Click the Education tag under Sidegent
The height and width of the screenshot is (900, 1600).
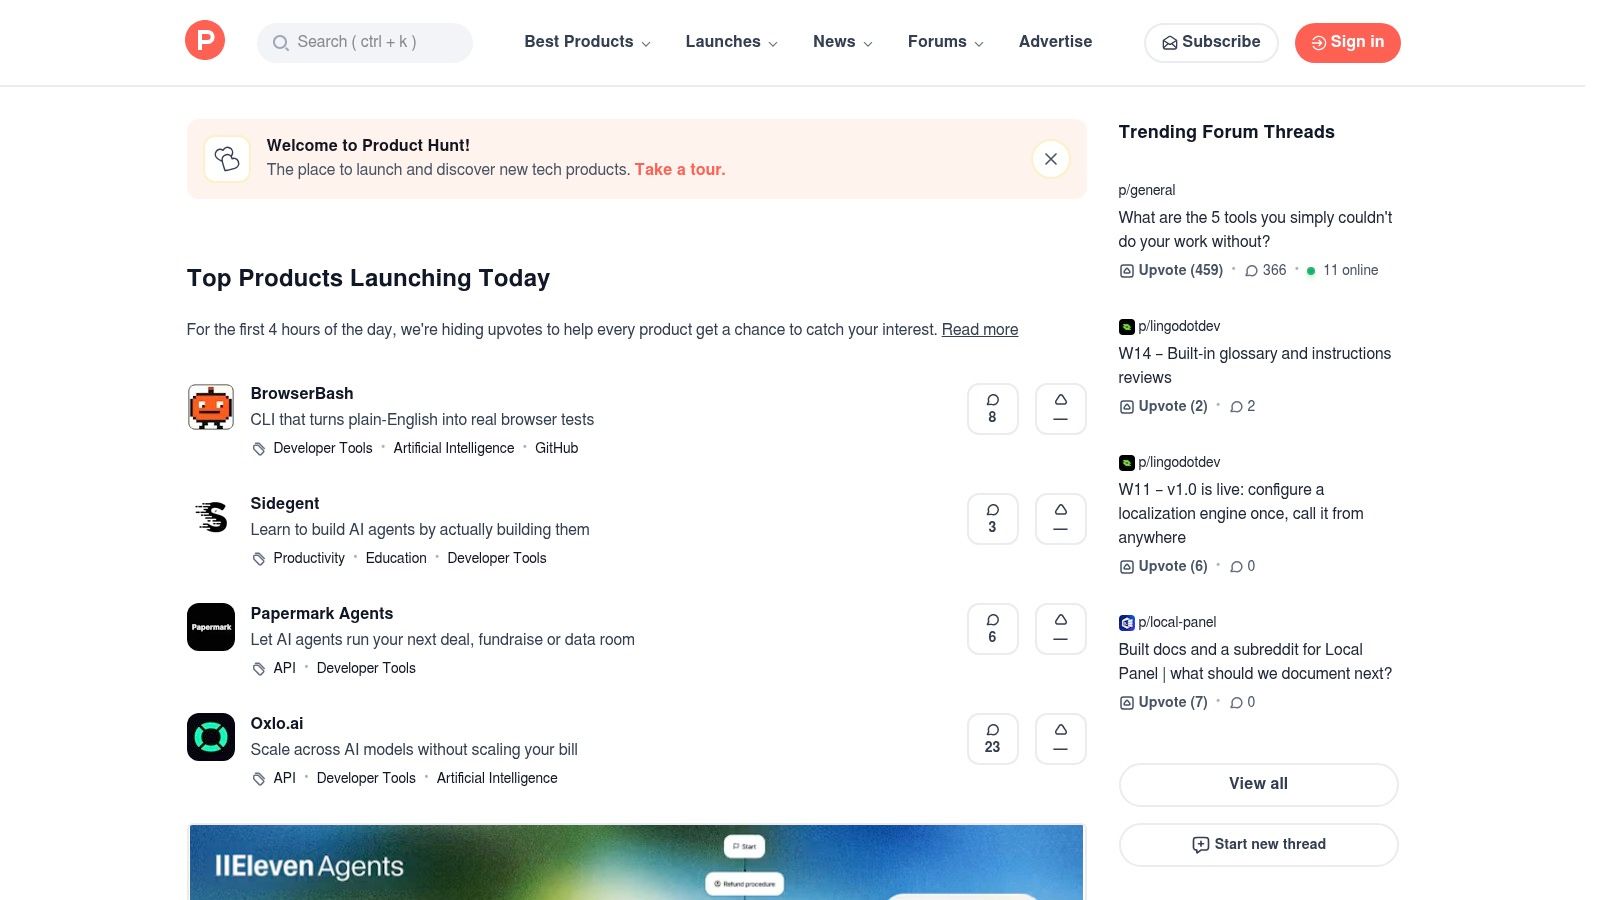pyautogui.click(x=396, y=558)
